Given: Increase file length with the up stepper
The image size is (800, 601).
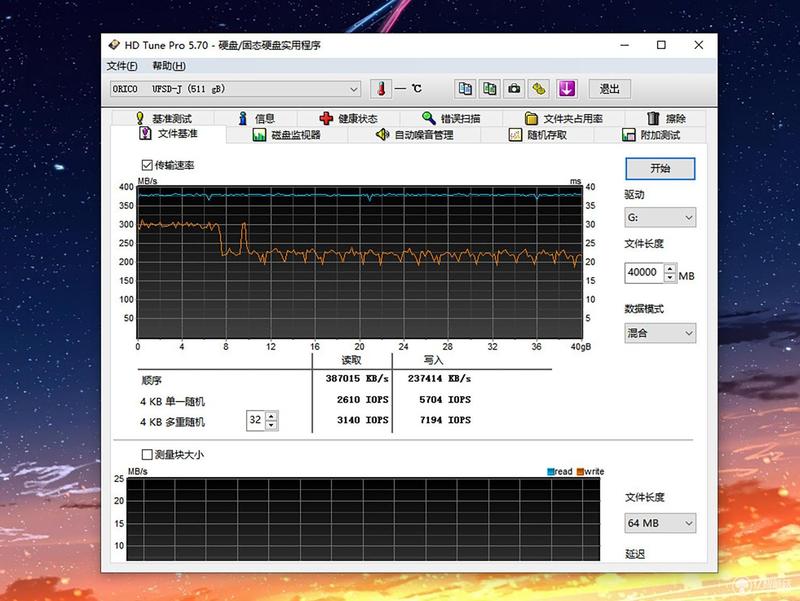Looking at the screenshot, I should click(670, 268).
